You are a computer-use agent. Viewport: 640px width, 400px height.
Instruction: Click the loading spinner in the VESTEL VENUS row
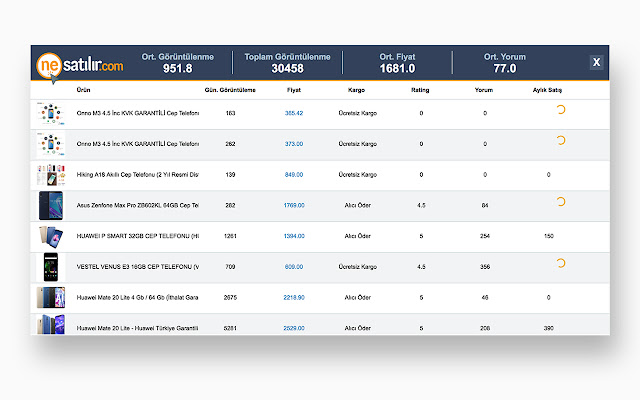point(559,264)
